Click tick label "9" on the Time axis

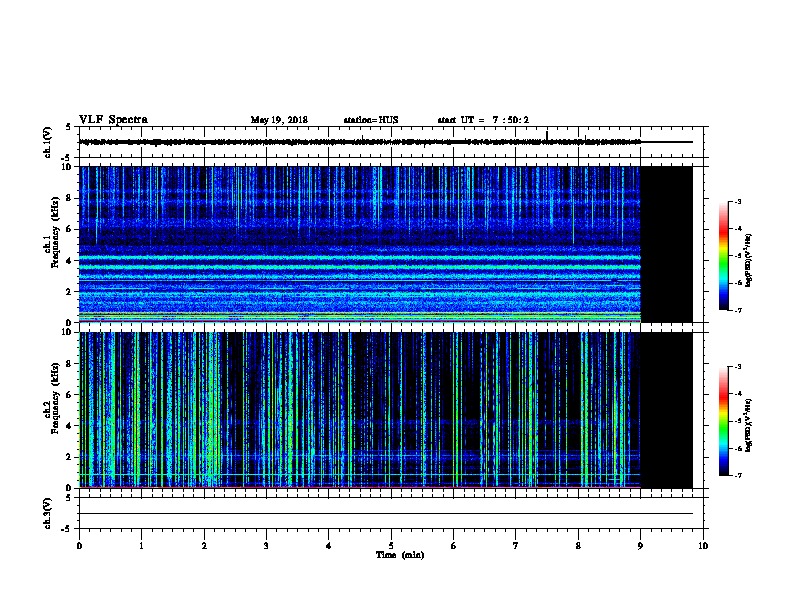(640, 546)
